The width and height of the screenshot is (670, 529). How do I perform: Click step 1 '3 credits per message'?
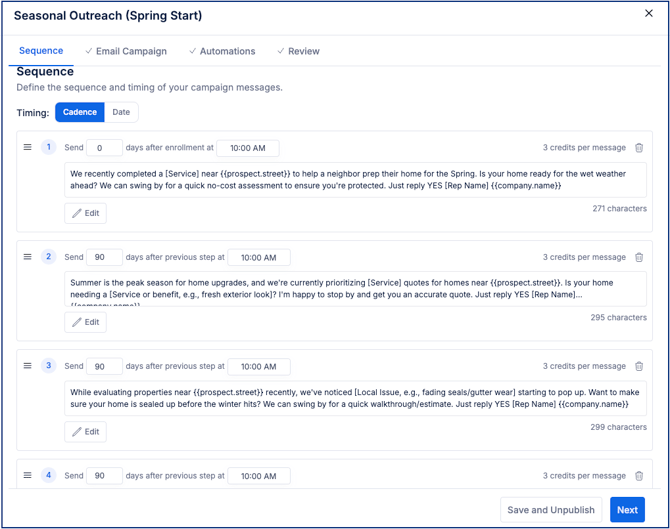[x=584, y=148]
